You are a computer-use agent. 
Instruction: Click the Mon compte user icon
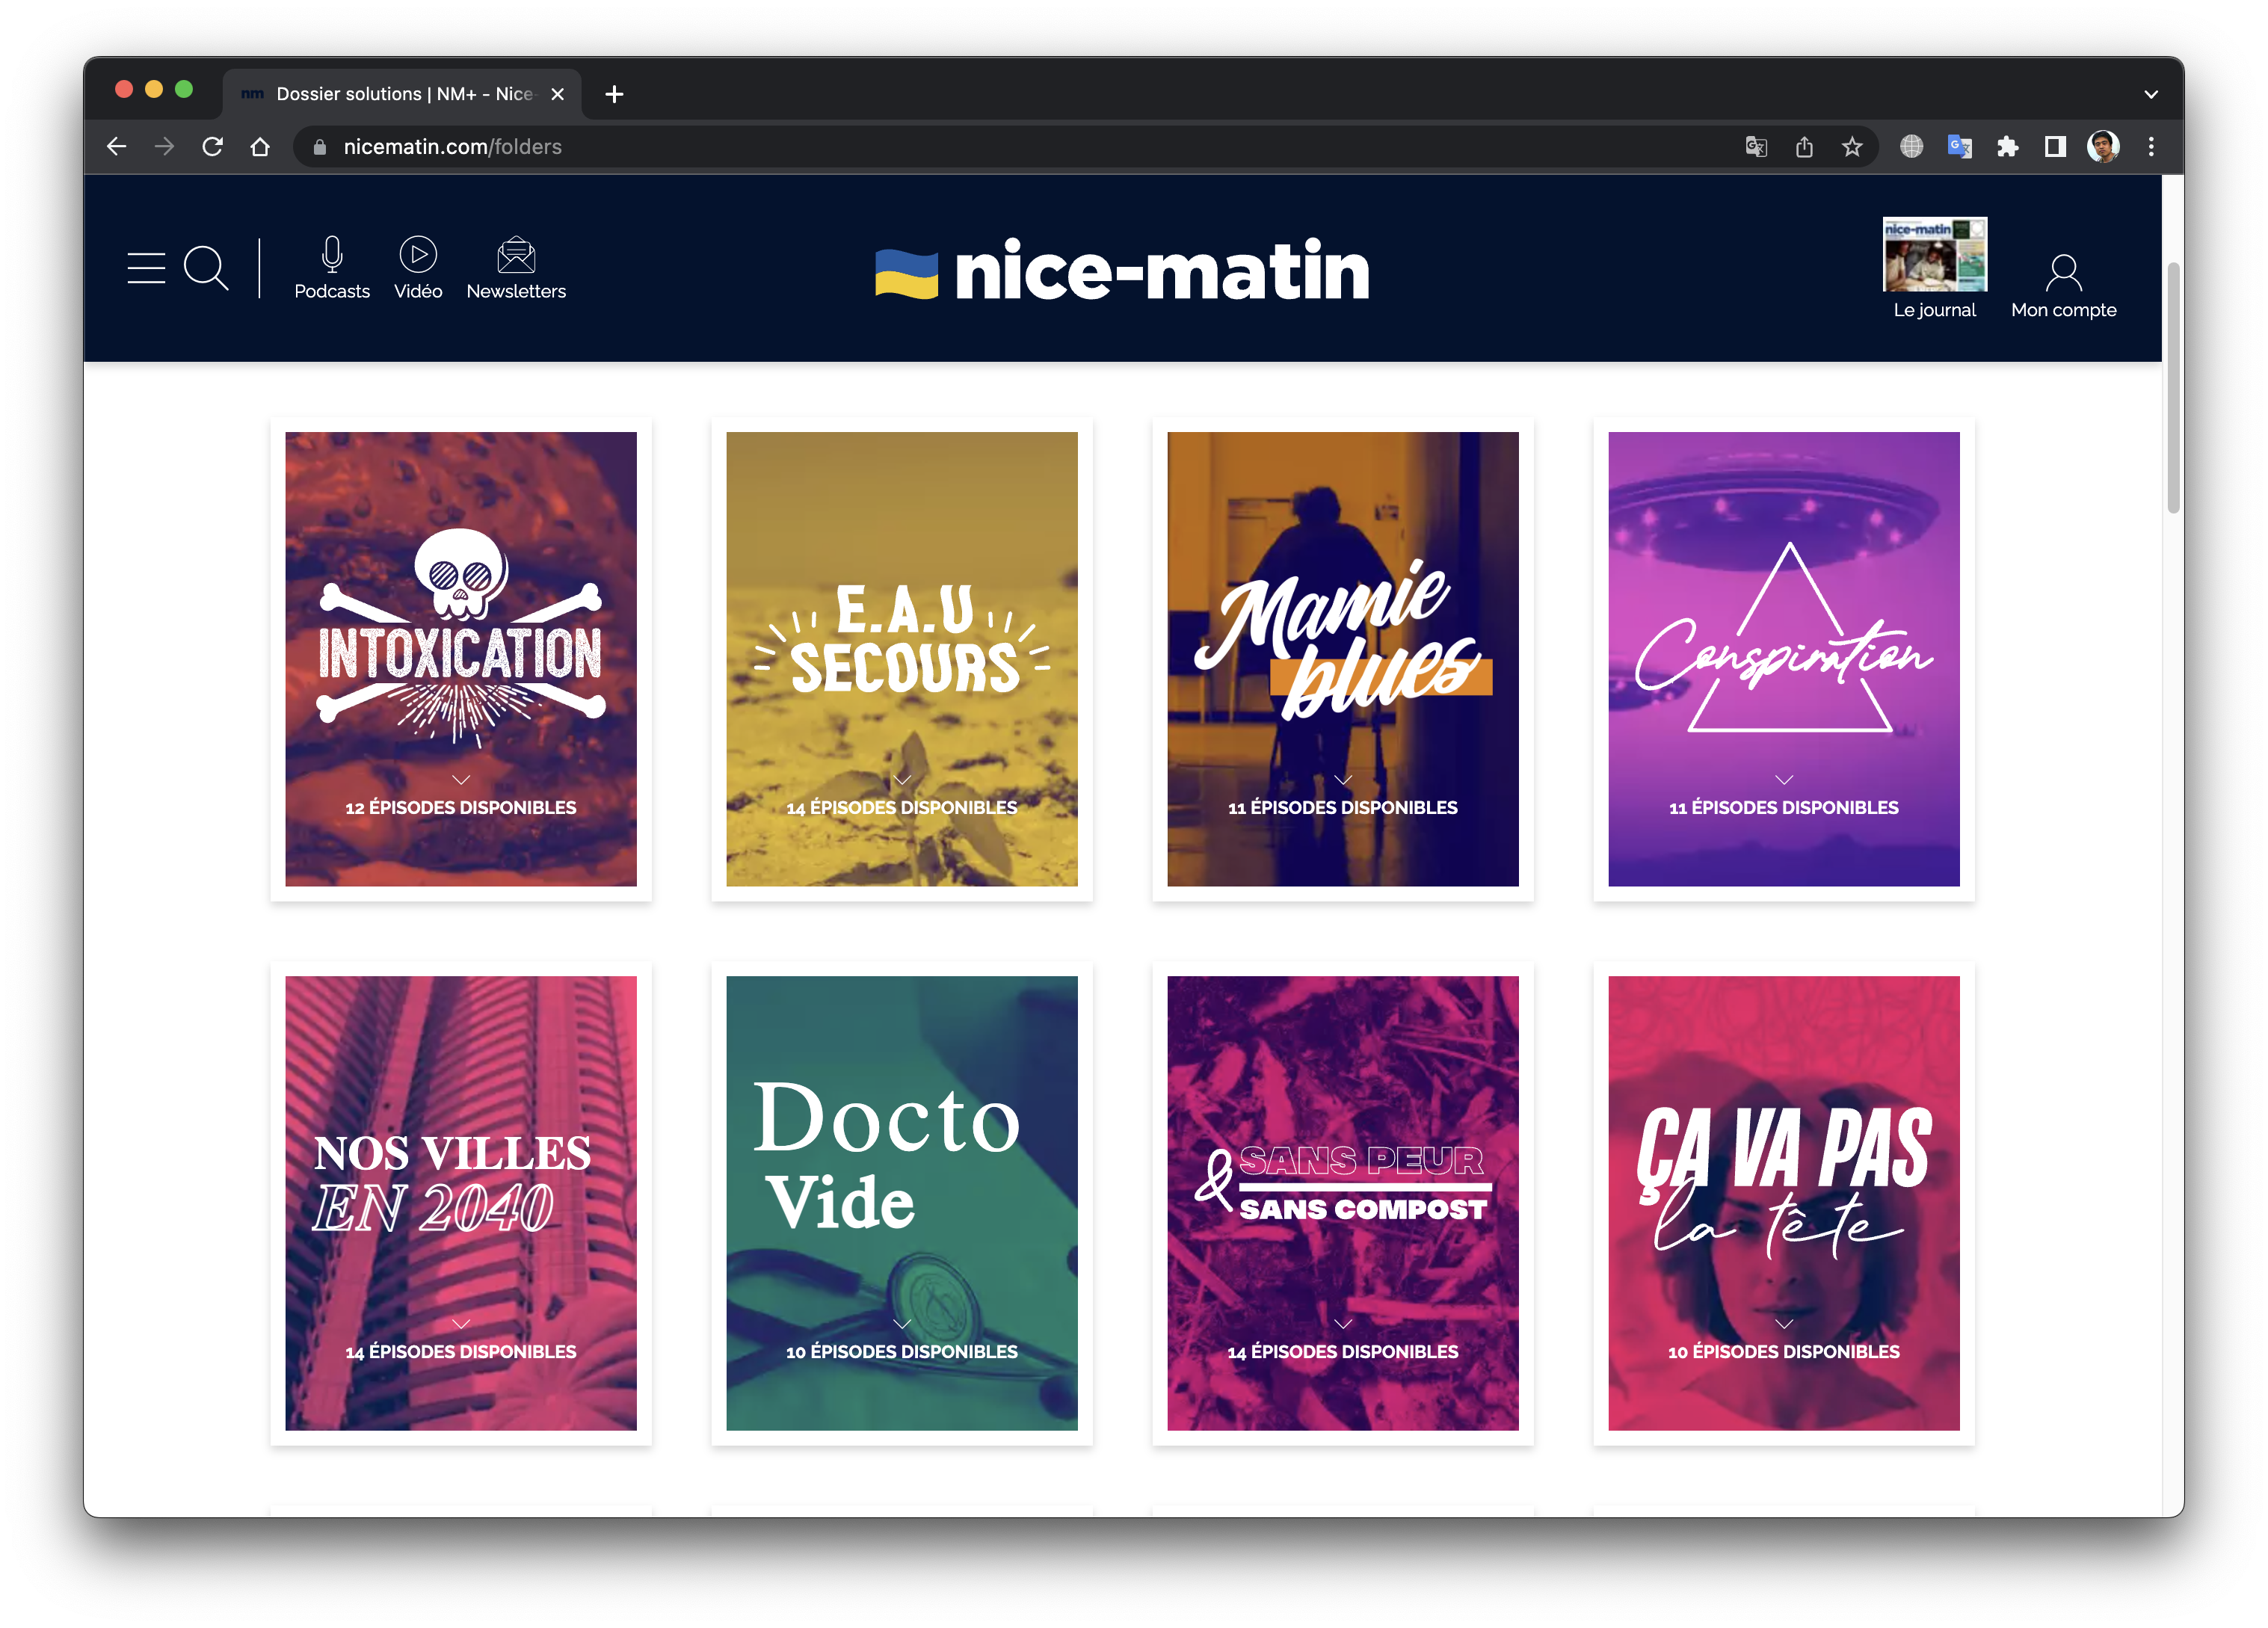coord(2063,271)
